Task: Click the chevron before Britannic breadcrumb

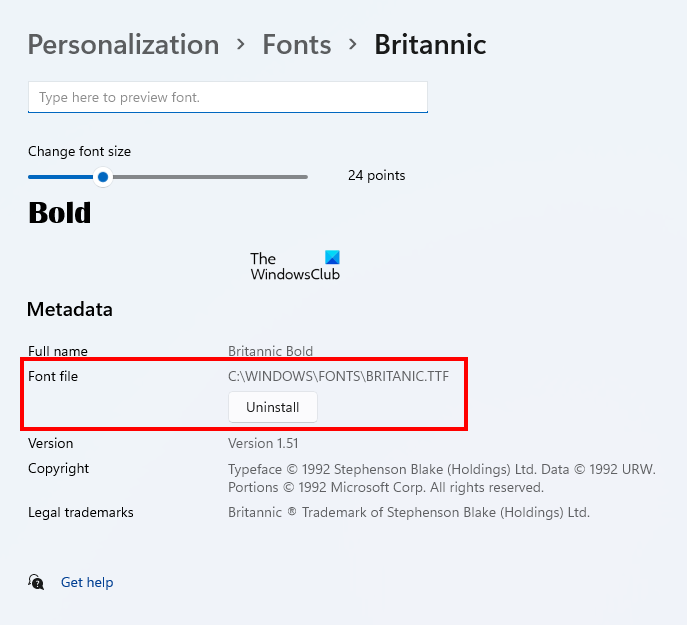Action: pos(353,45)
